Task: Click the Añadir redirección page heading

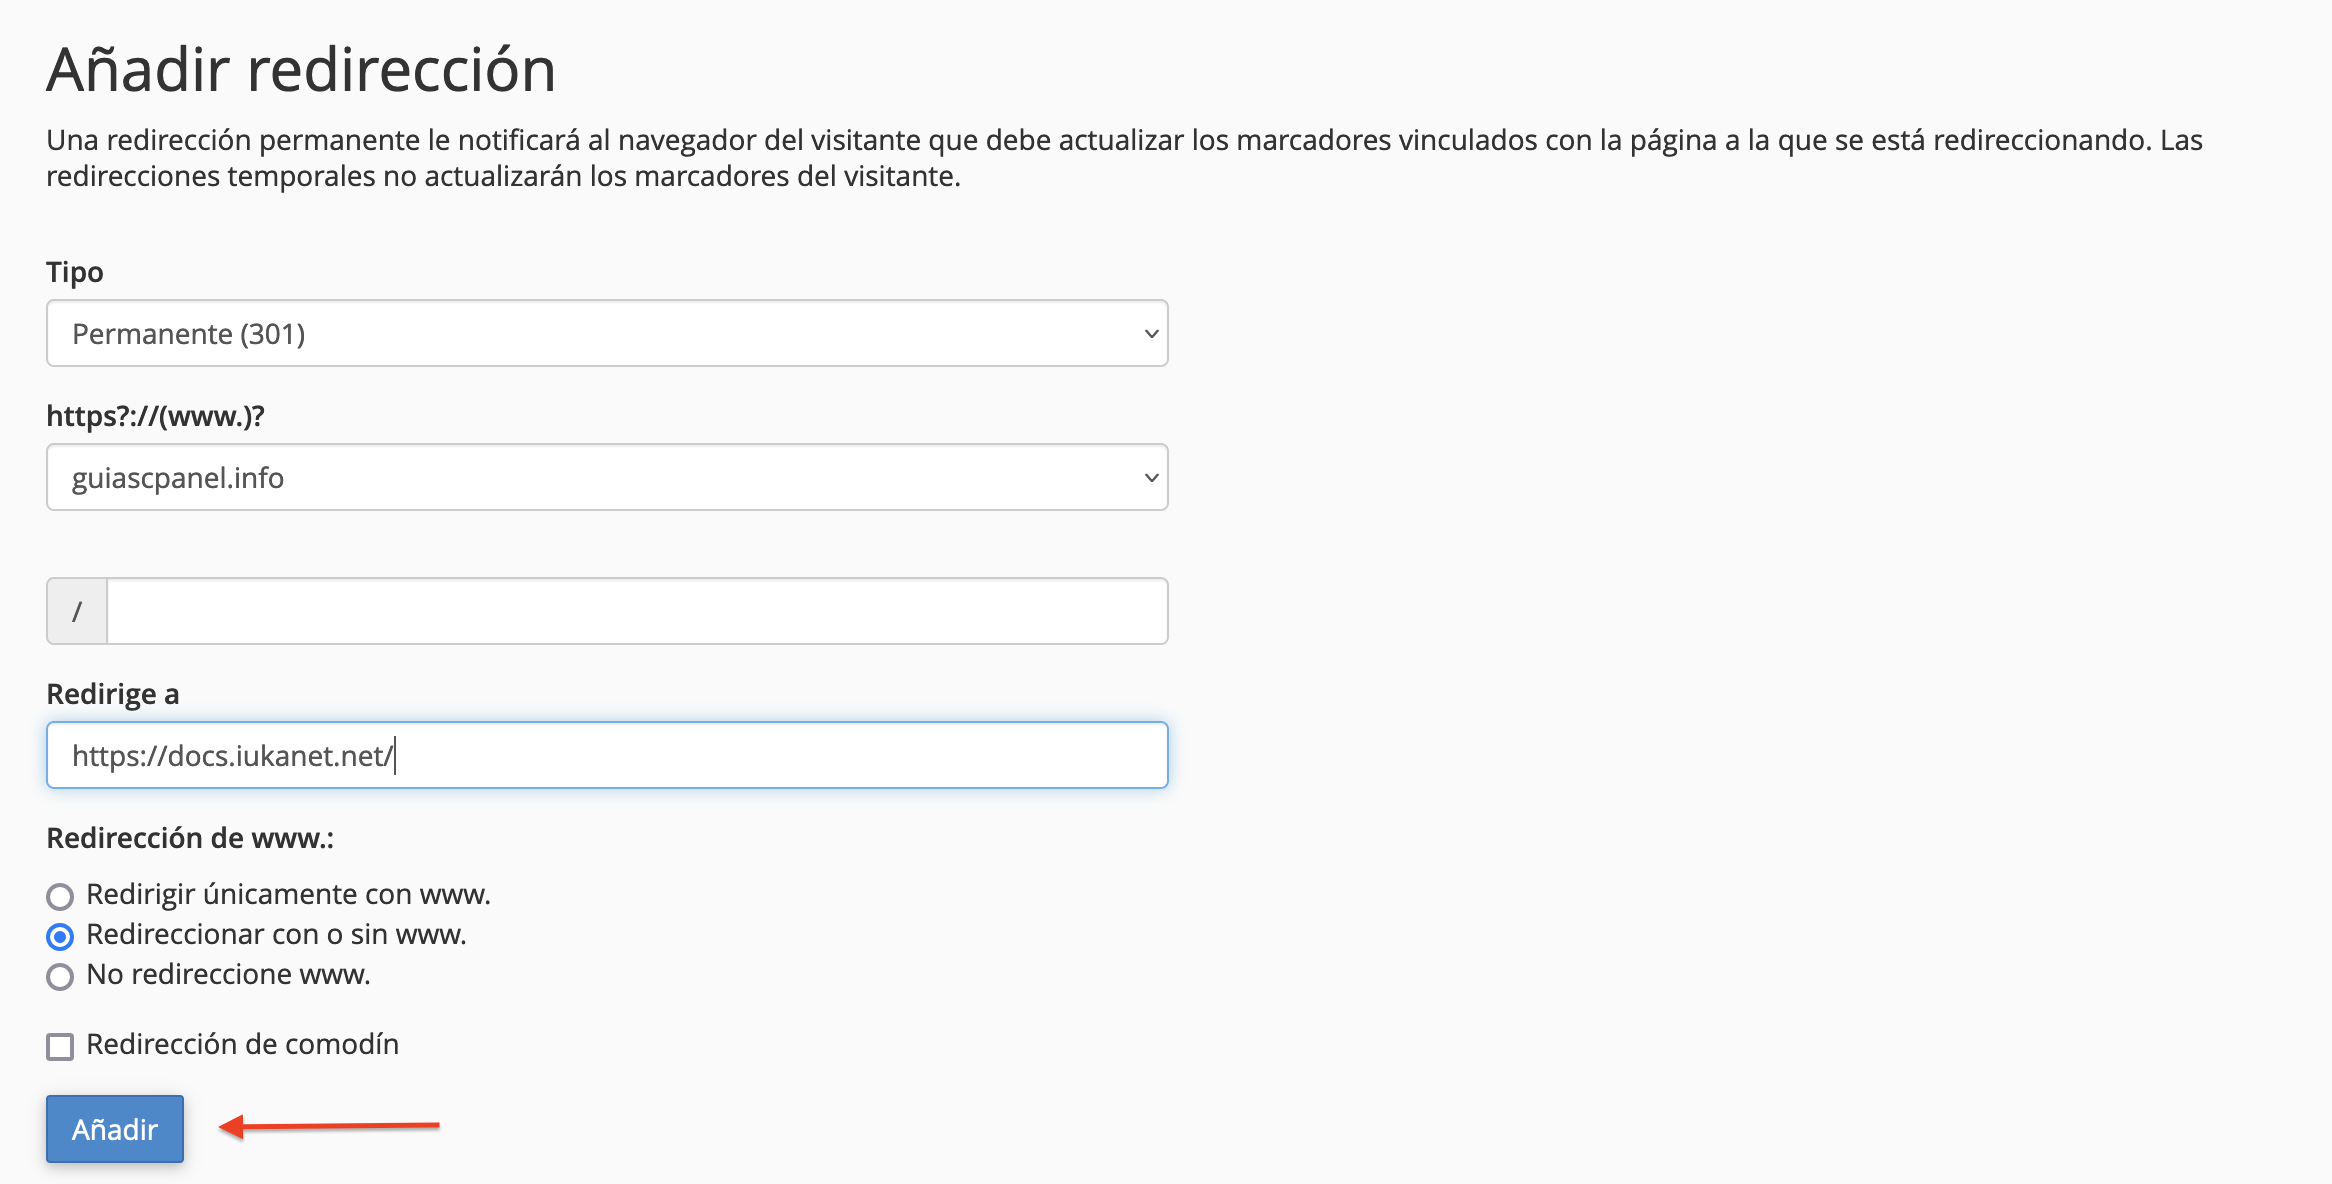Action: click(x=301, y=70)
